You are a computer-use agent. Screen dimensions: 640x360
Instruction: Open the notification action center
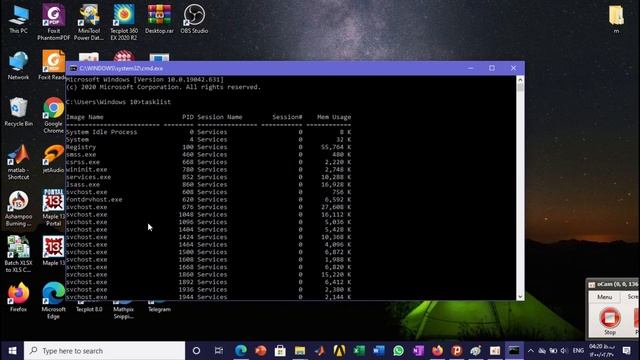(627, 351)
